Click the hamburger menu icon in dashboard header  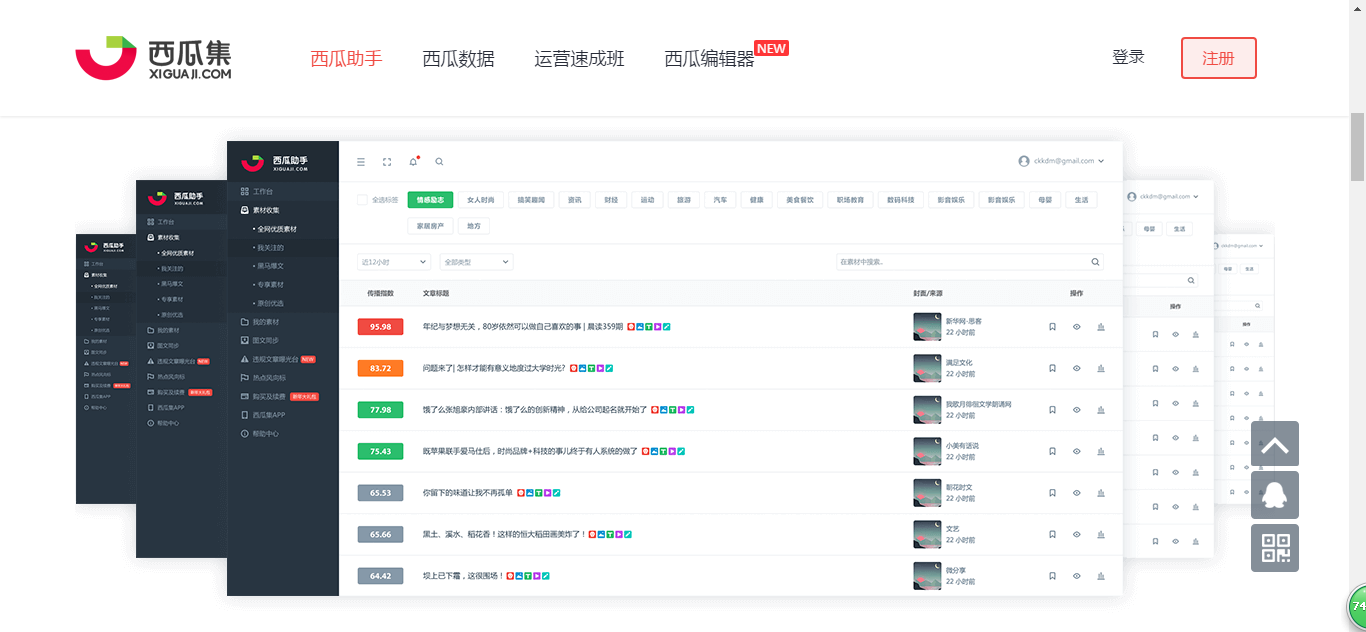click(x=361, y=162)
